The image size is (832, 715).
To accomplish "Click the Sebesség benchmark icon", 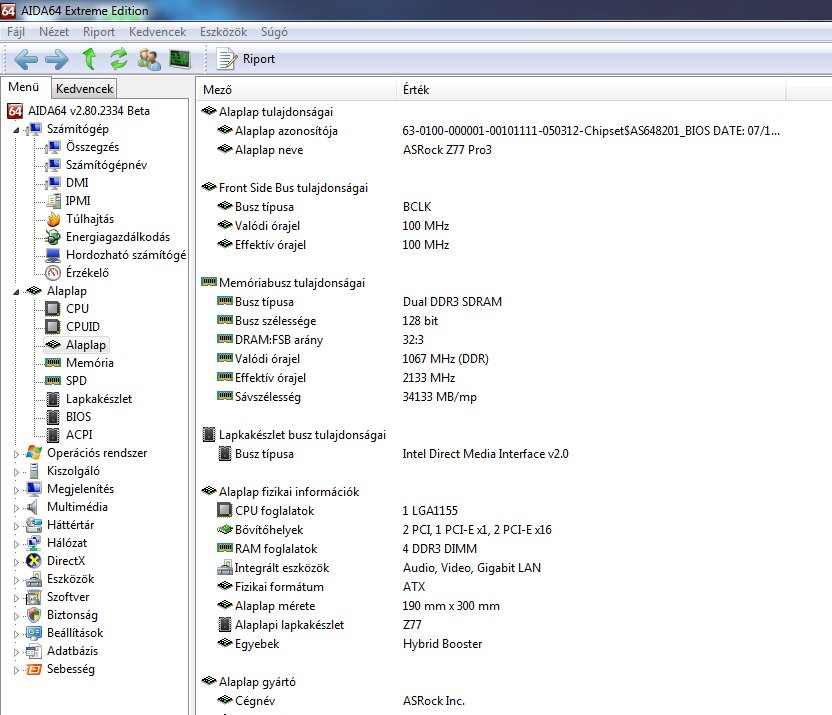I will click(34, 669).
